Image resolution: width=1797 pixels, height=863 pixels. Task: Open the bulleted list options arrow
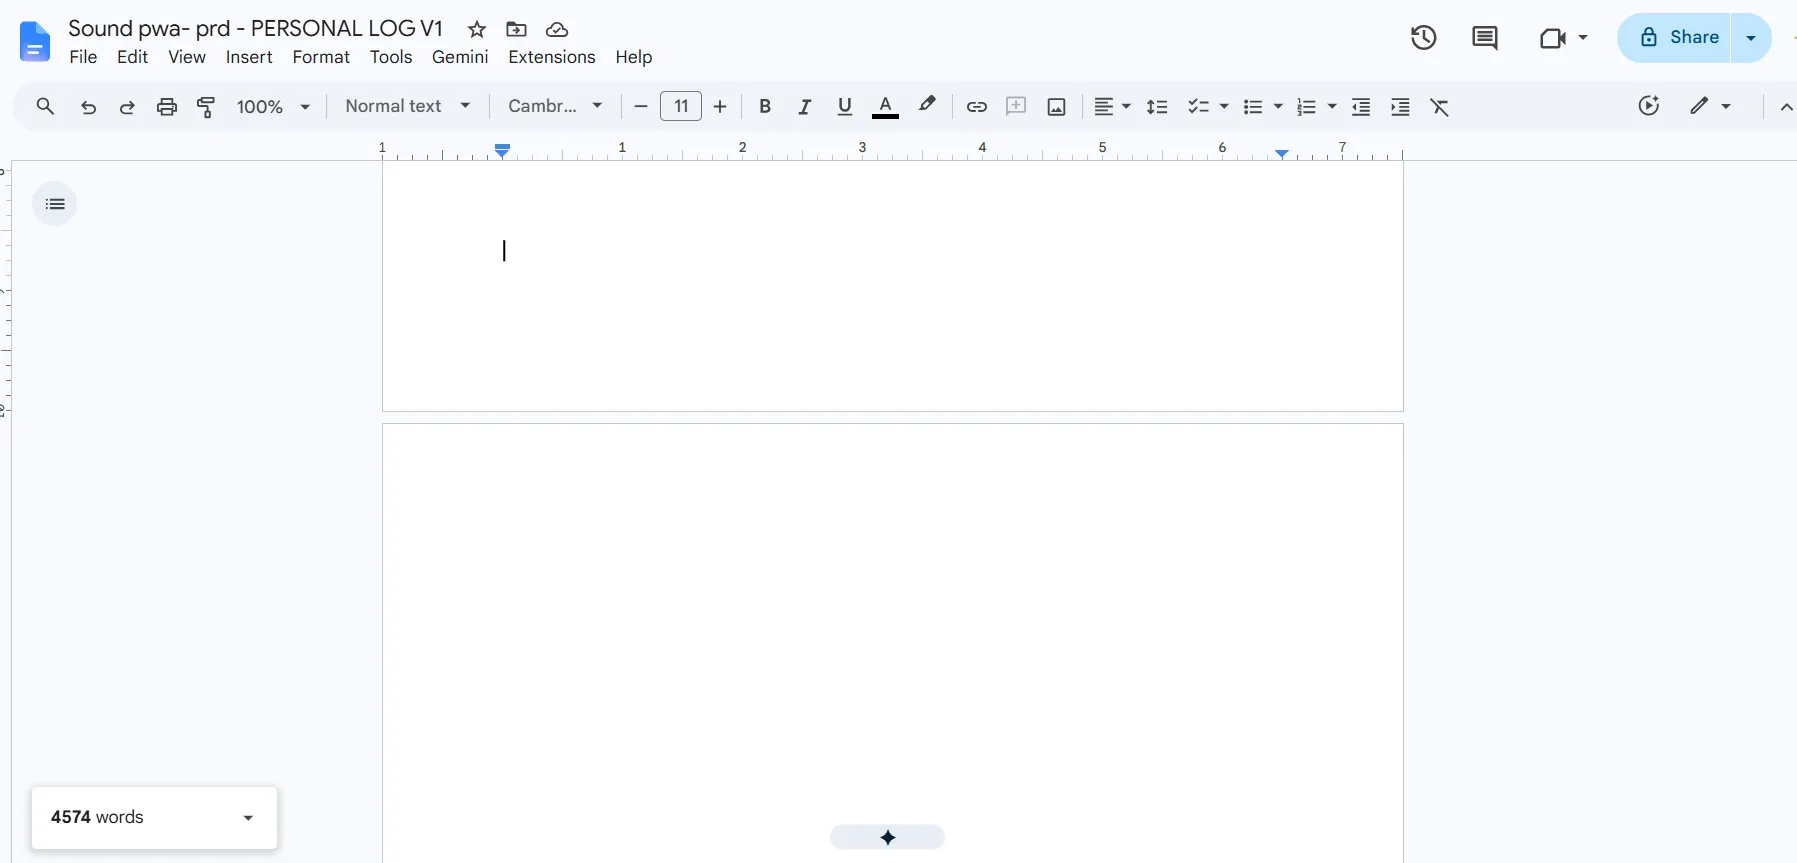click(x=1278, y=107)
